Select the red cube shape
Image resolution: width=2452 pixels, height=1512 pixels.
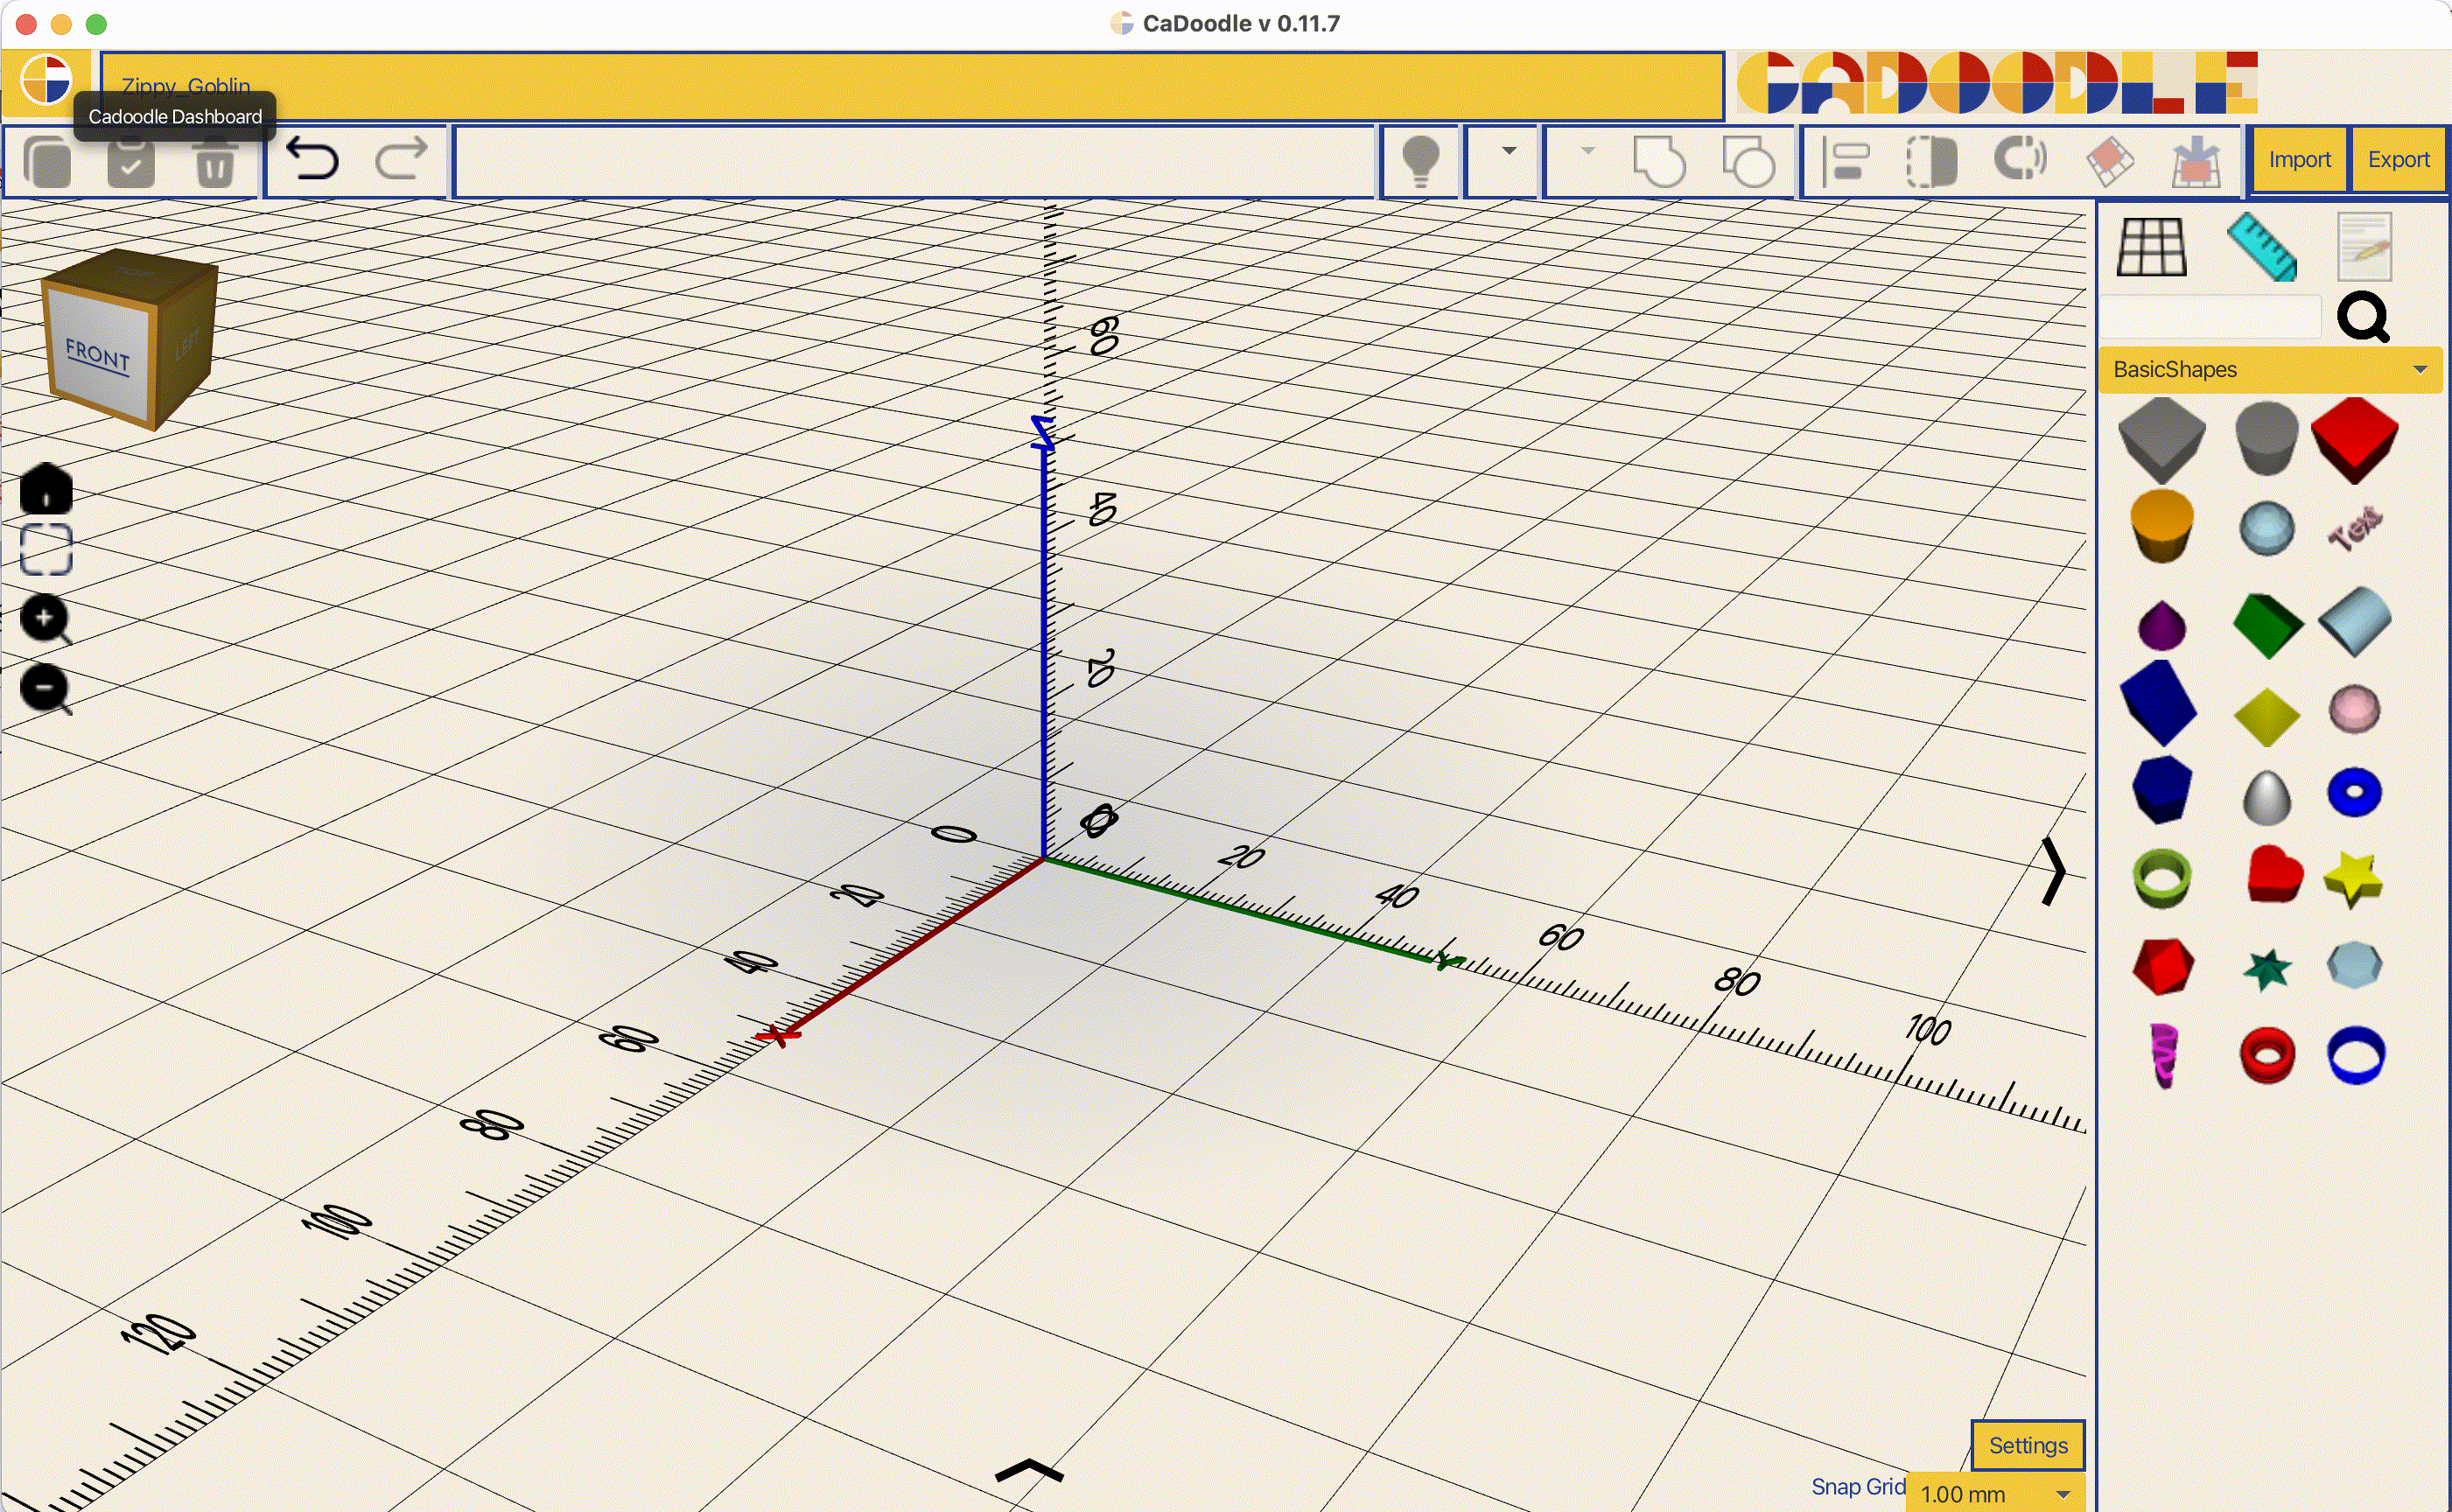[x=2354, y=440]
